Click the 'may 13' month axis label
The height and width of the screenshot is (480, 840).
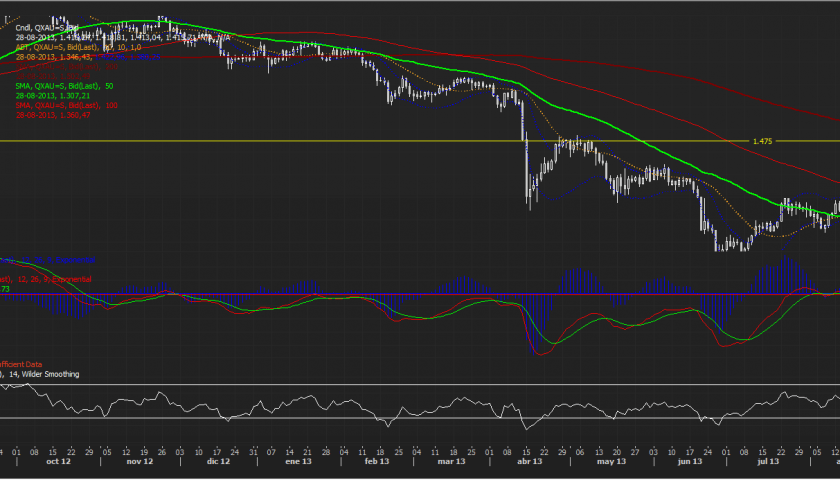[x=610, y=462]
